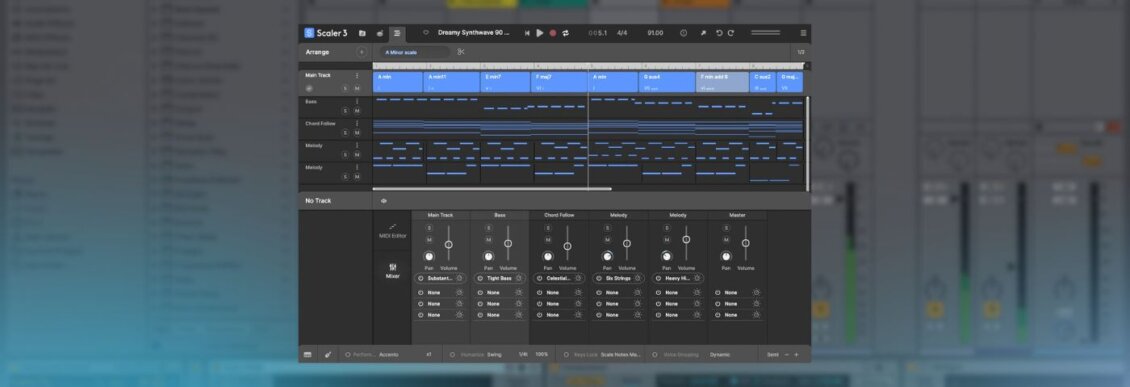Open the Bass track options menu dots
The width and height of the screenshot is (1130, 387).
coord(357,102)
